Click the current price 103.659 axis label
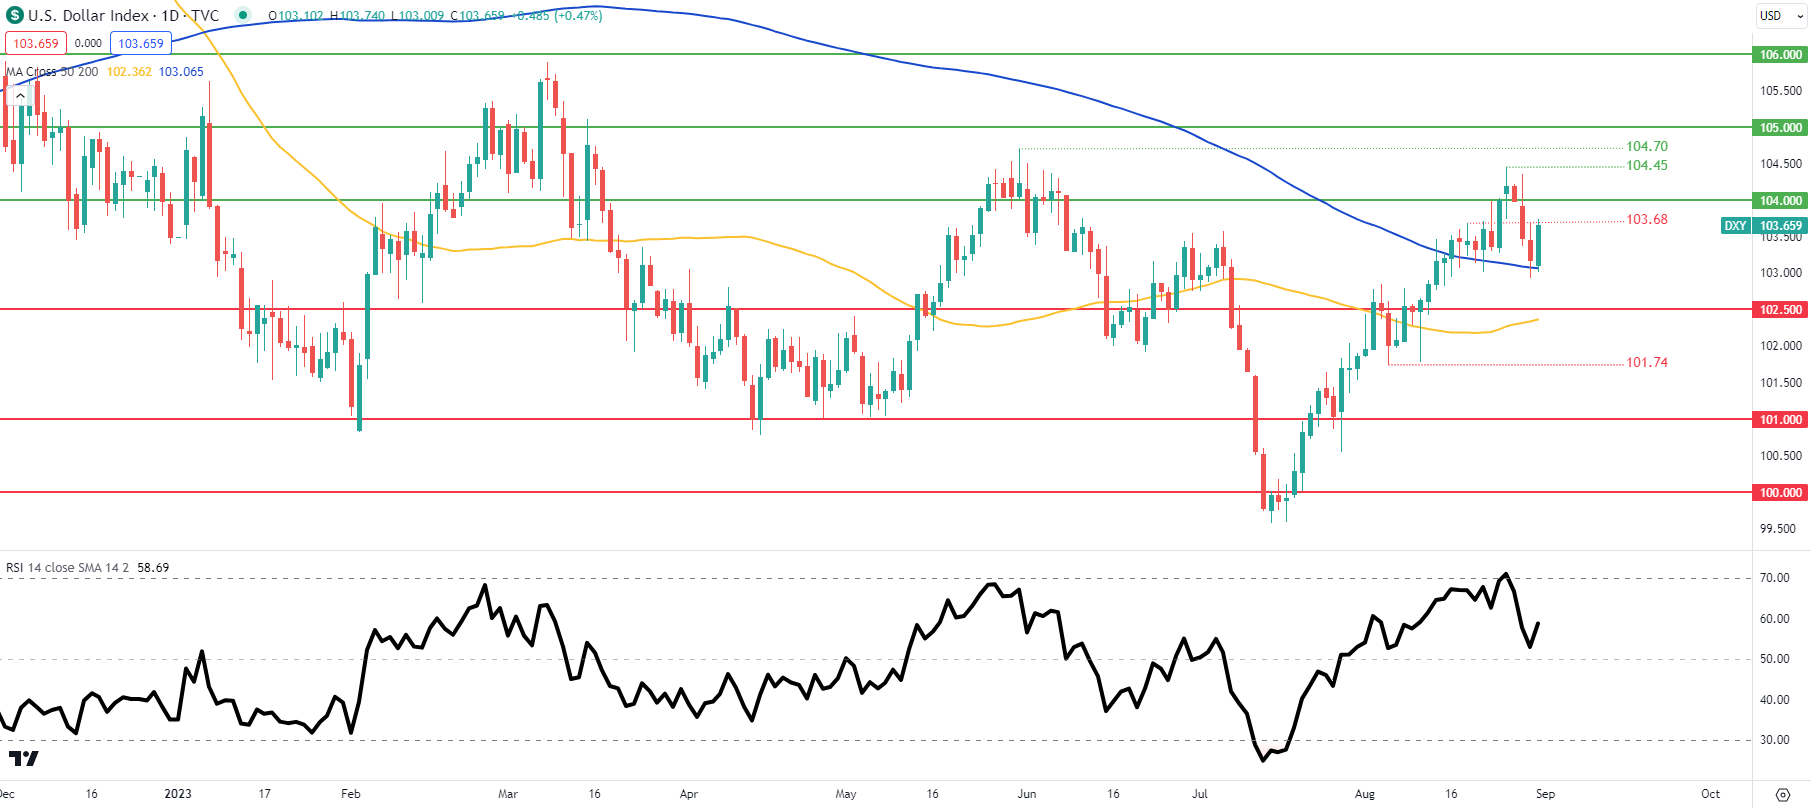This screenshot has height=808, width=1811. 1781,226
